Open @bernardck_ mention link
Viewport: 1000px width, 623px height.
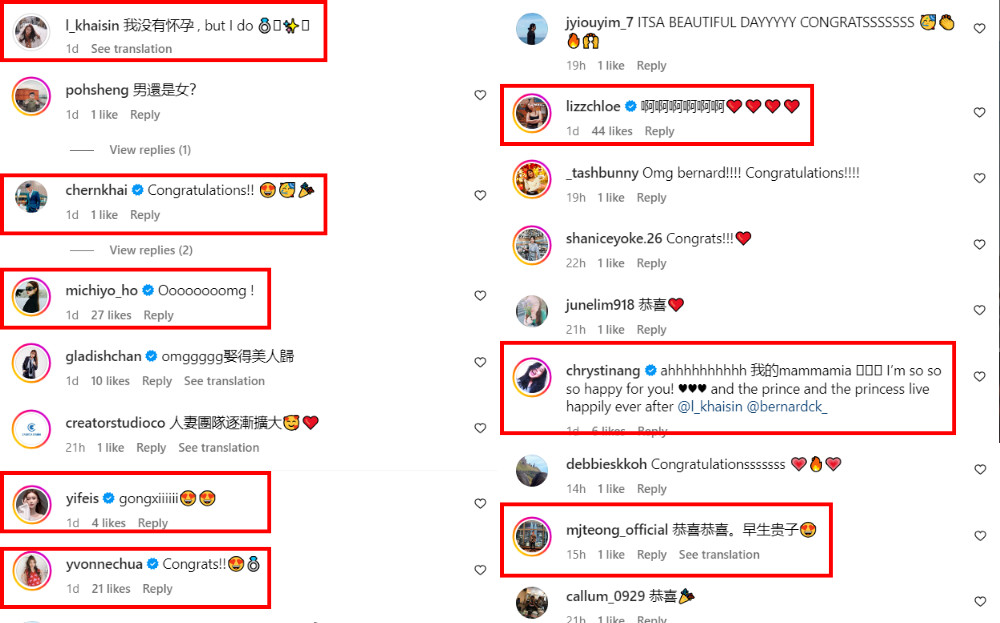coord(786,407)
